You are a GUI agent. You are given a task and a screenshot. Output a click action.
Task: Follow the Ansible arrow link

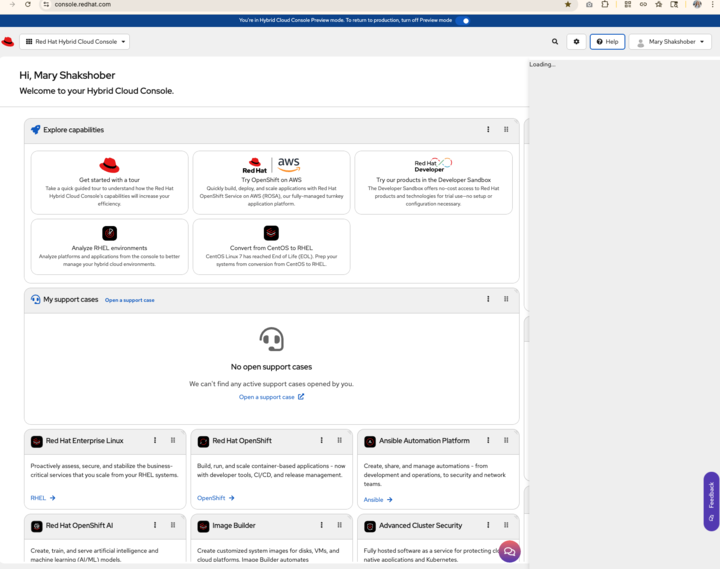378,500
